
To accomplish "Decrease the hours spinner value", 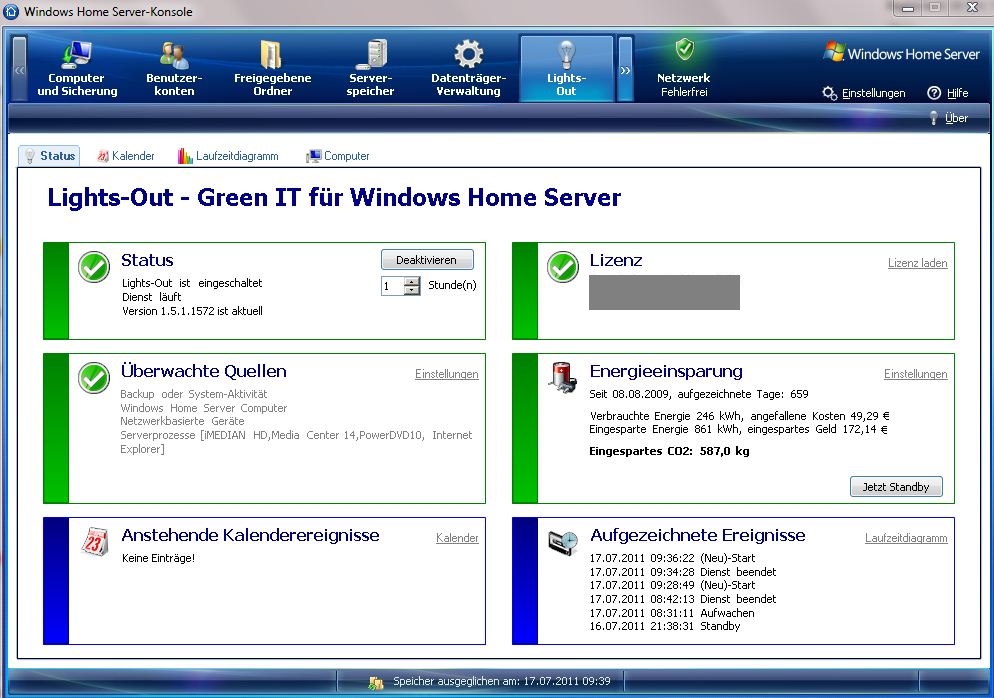I will [x=412, y=290].
